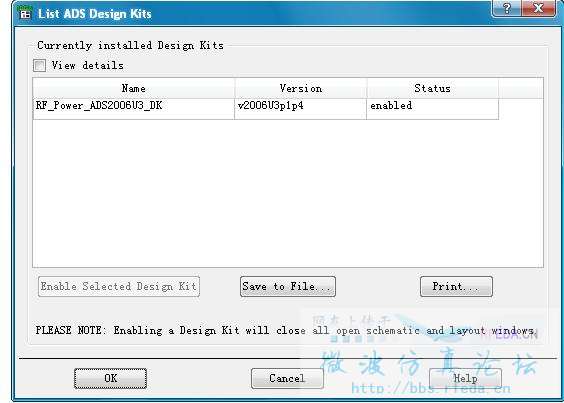
Task: Sort by the Status column header
Action: click(432, 88)
